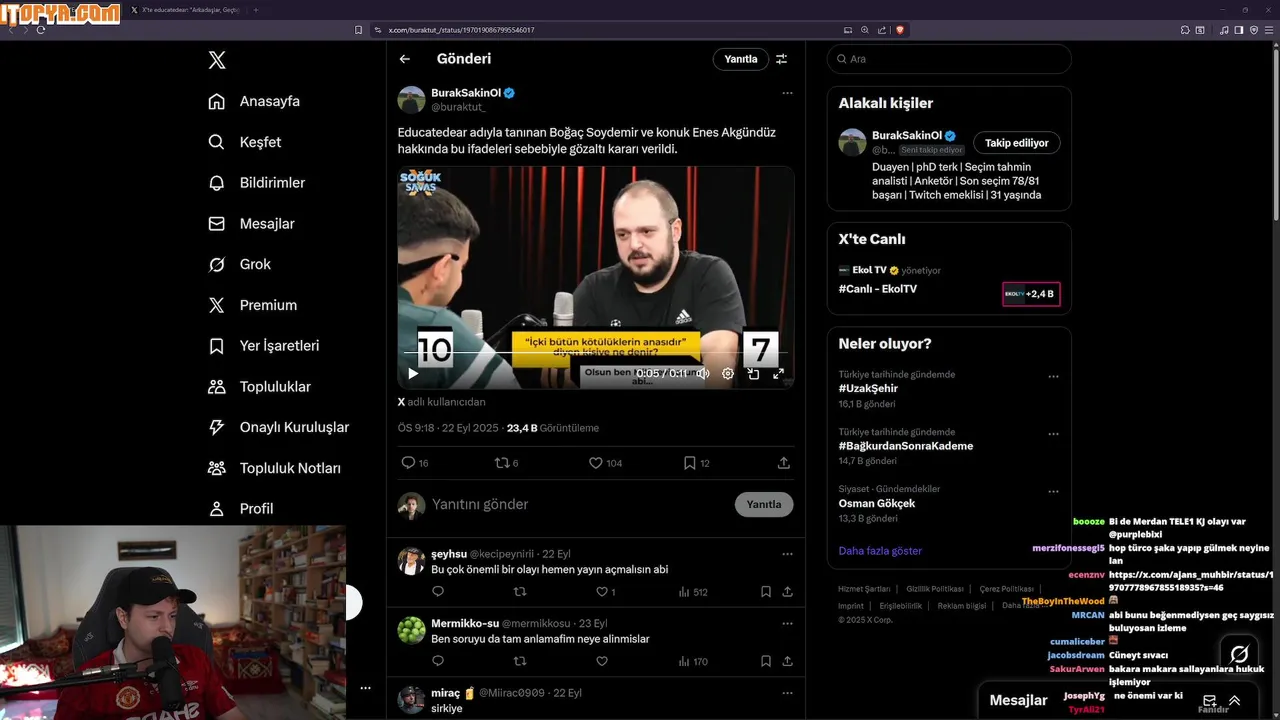View analytics for Mermikko-su's comment, 170

[x=693, y=661]
